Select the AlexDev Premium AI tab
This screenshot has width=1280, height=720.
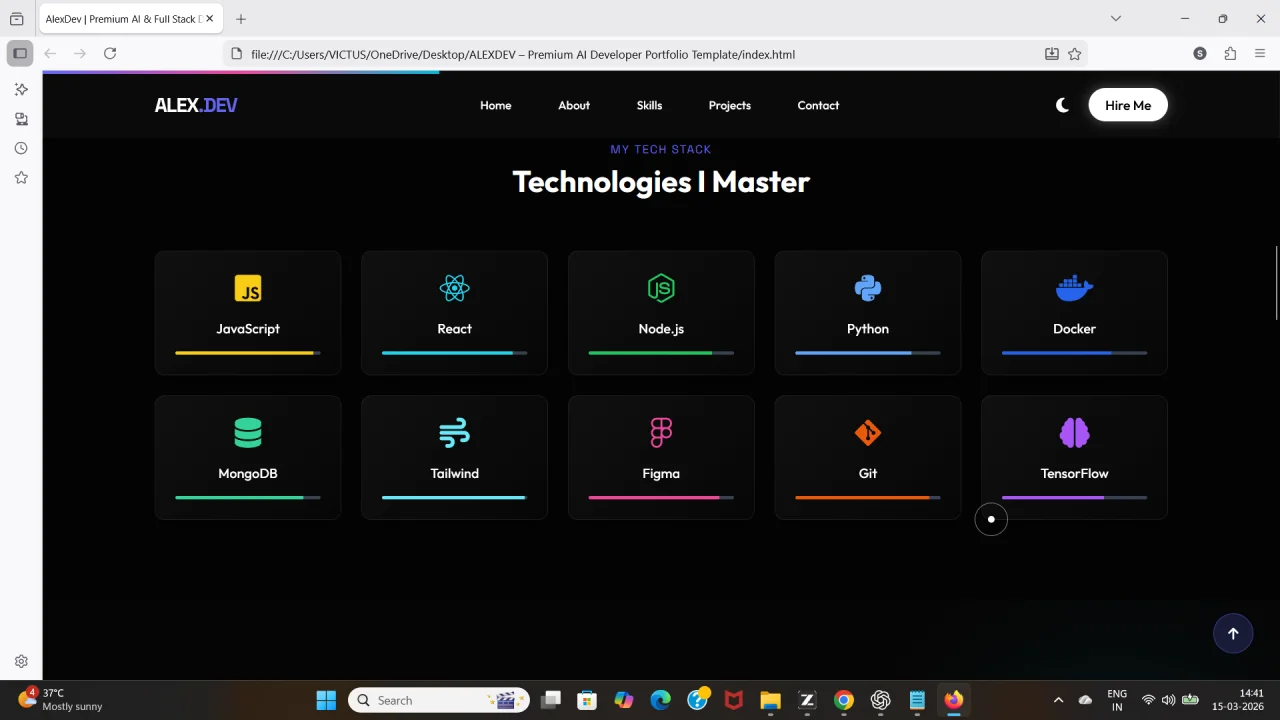(x=130, y=19)
